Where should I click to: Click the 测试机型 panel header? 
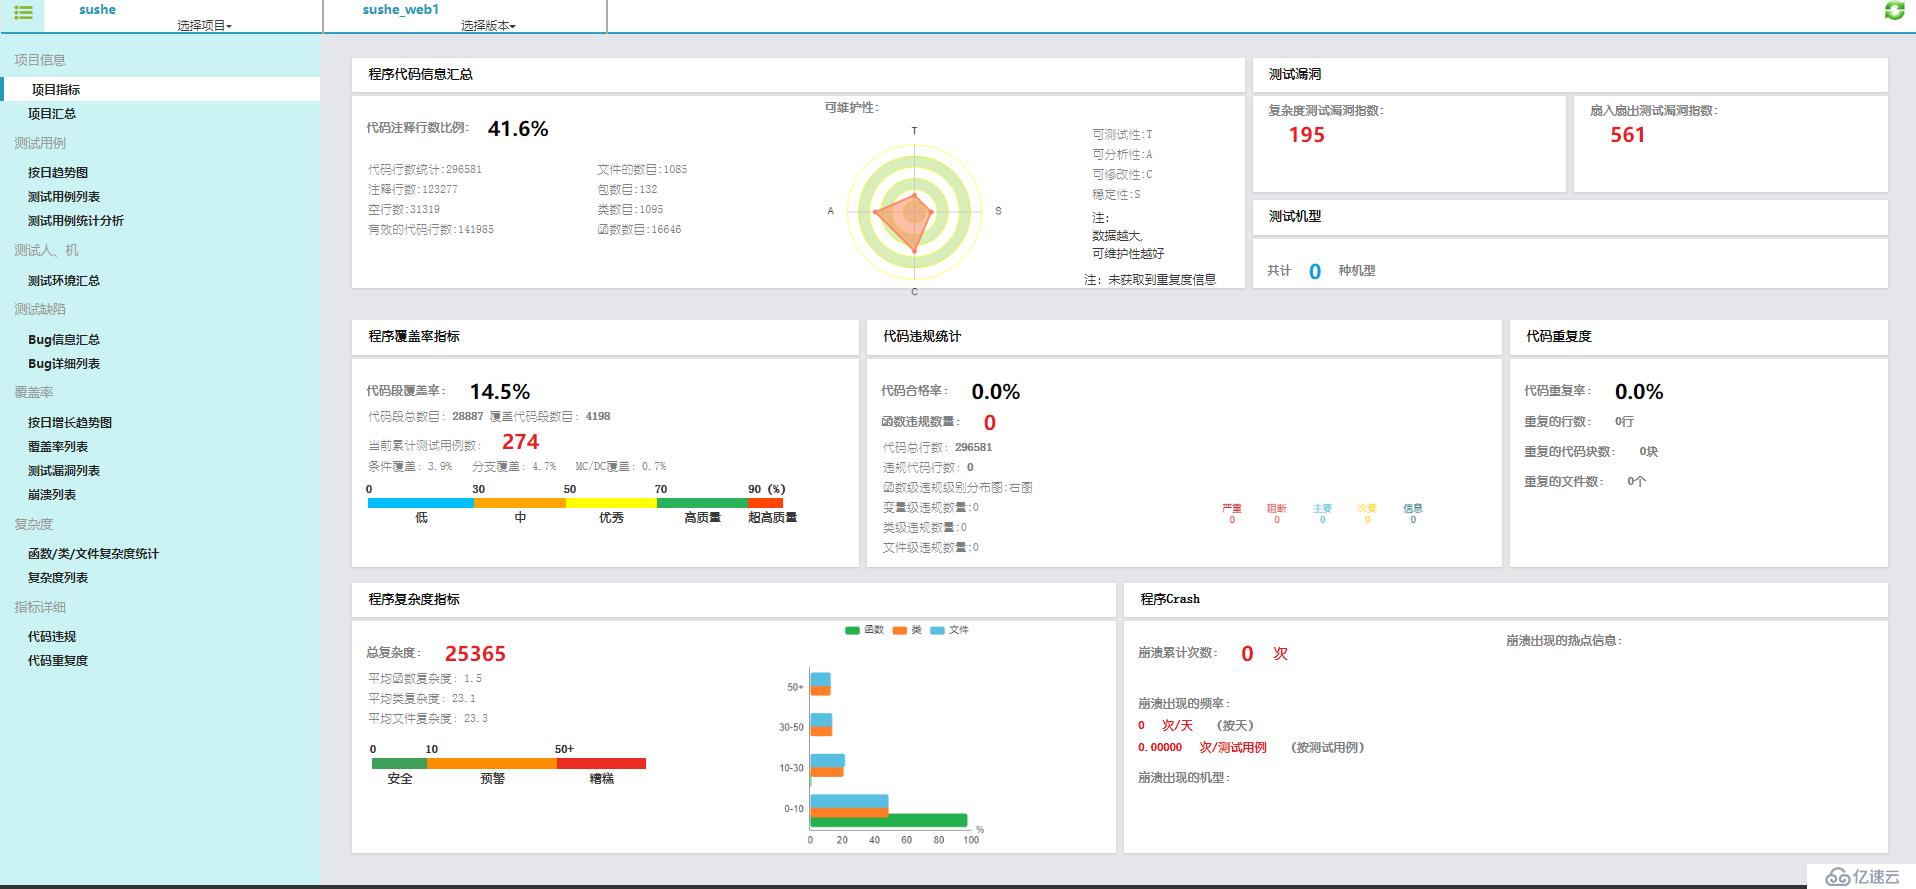[x=1570, y=217]
